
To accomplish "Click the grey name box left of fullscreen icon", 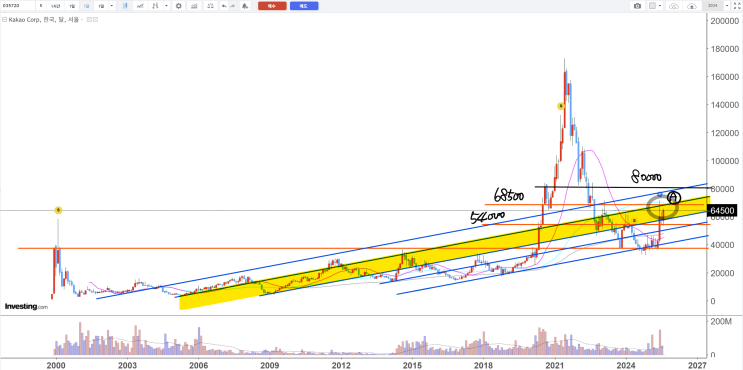I will coord(713,6).
